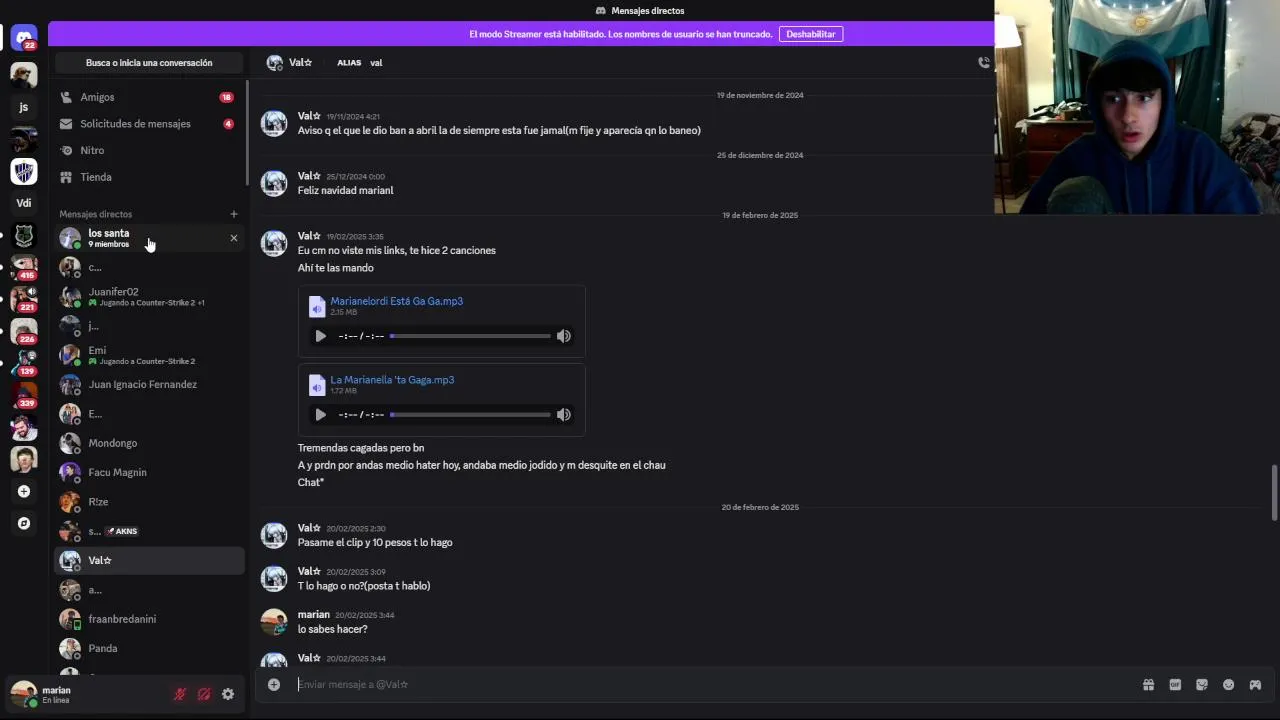The height and width of the screenshot is (720, 1280).
Task: Toggle microphone mute
Action: point(180,694)
